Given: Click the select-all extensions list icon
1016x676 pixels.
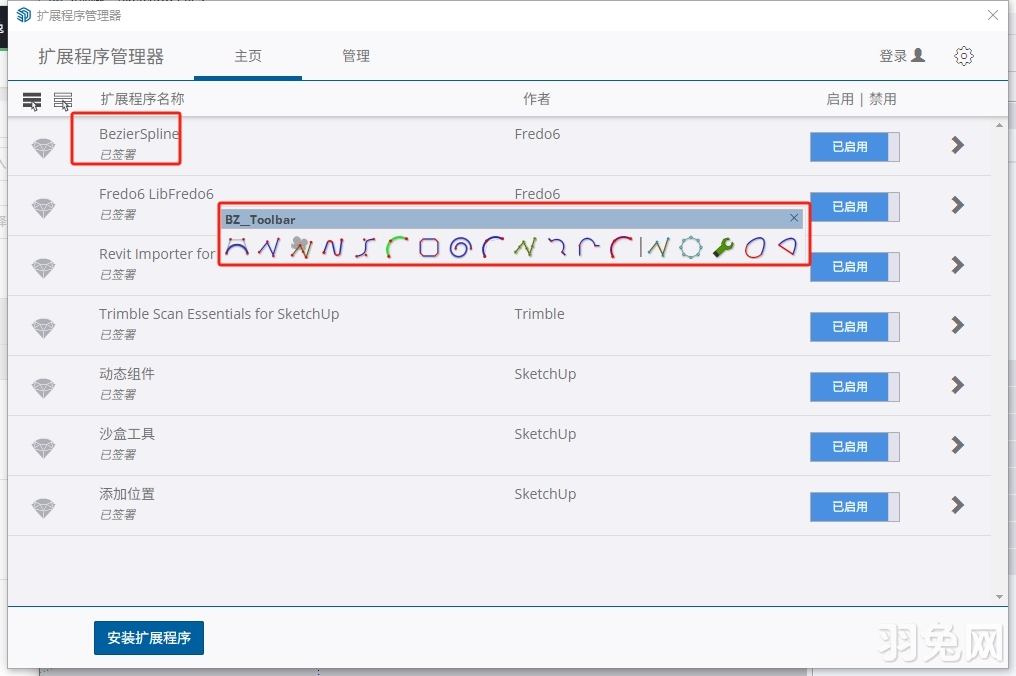Looking at the screenshot, I should (32, 101).
